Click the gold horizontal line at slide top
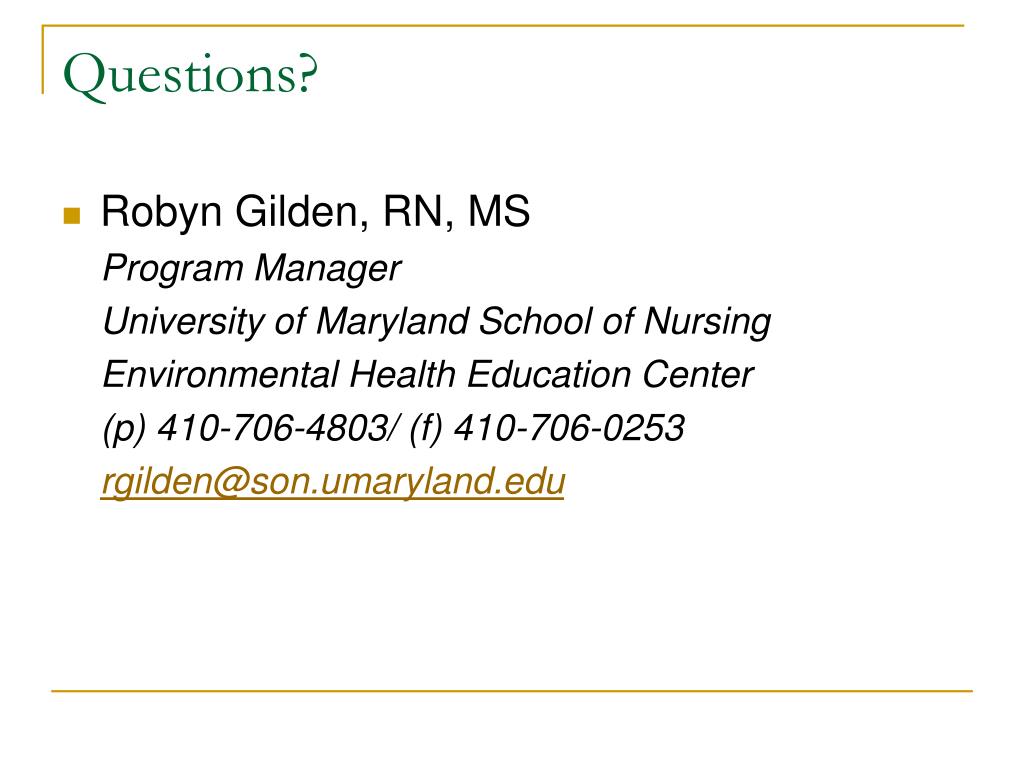Screen dimensions: 1024x768 (503, 25)
